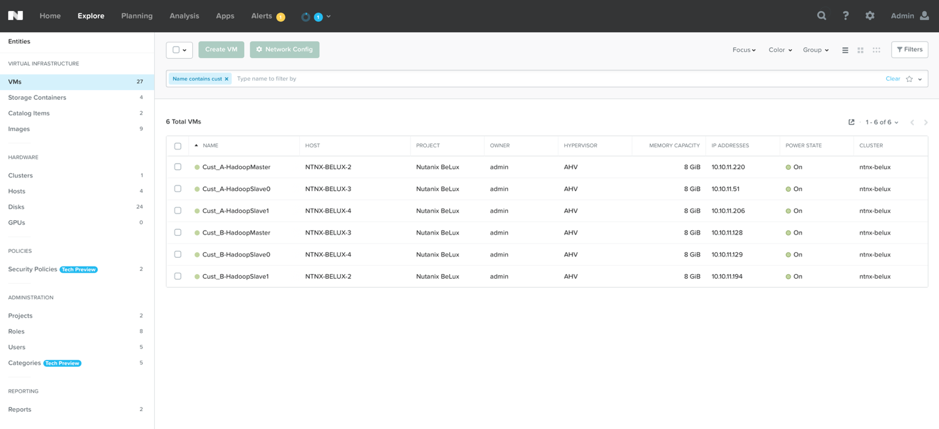Check the Cust_A-HadoopSlave0 row checkbox
This screenshot has width=939, height=429.
coord(178,188)
